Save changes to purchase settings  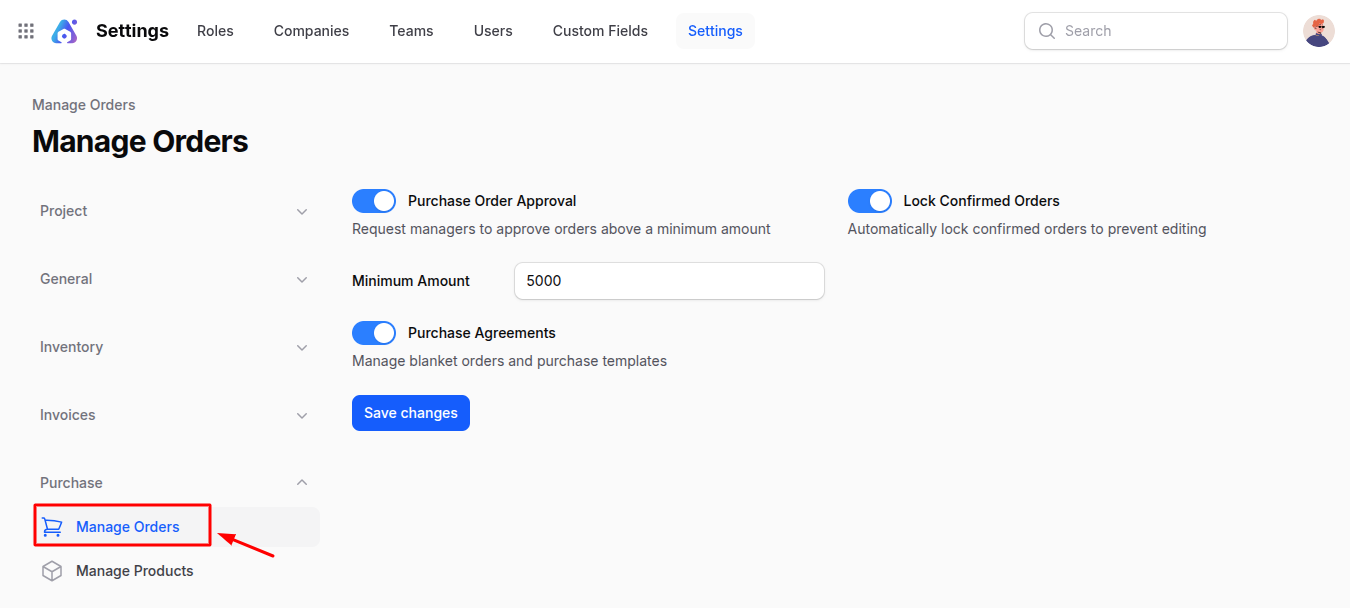click(x=410, y=412)
